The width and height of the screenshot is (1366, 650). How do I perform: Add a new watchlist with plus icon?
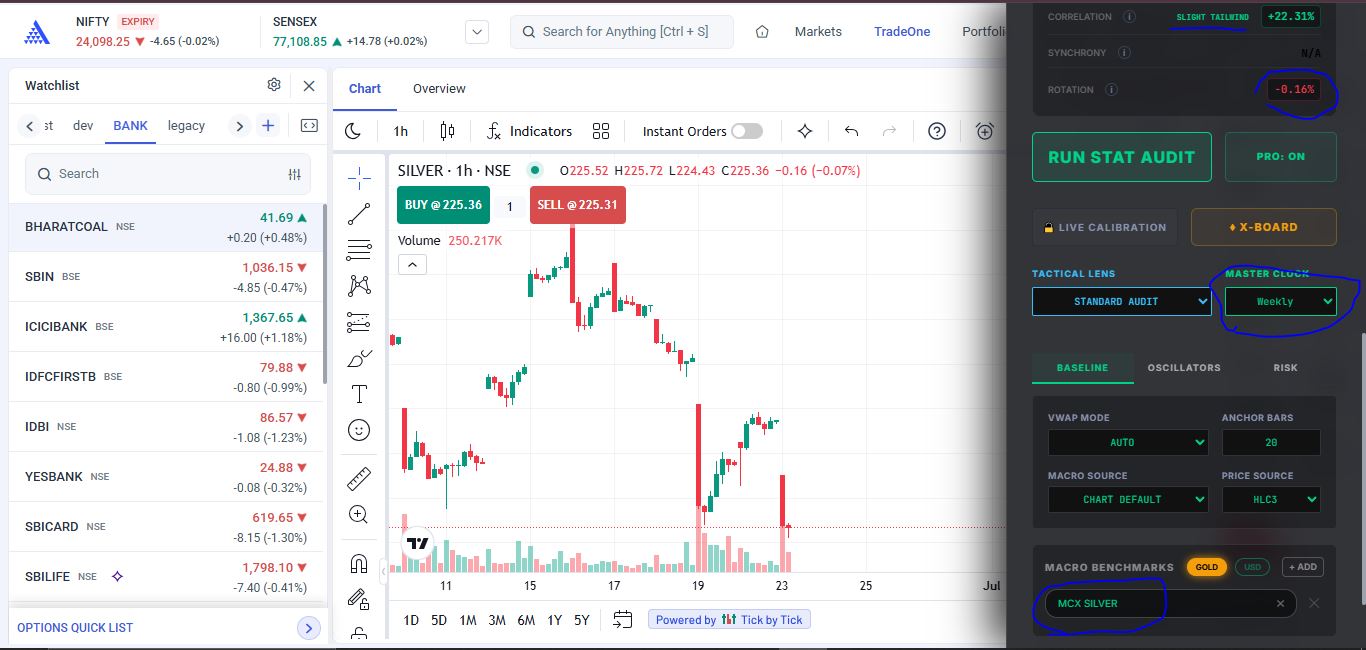(x=268, y=125)
